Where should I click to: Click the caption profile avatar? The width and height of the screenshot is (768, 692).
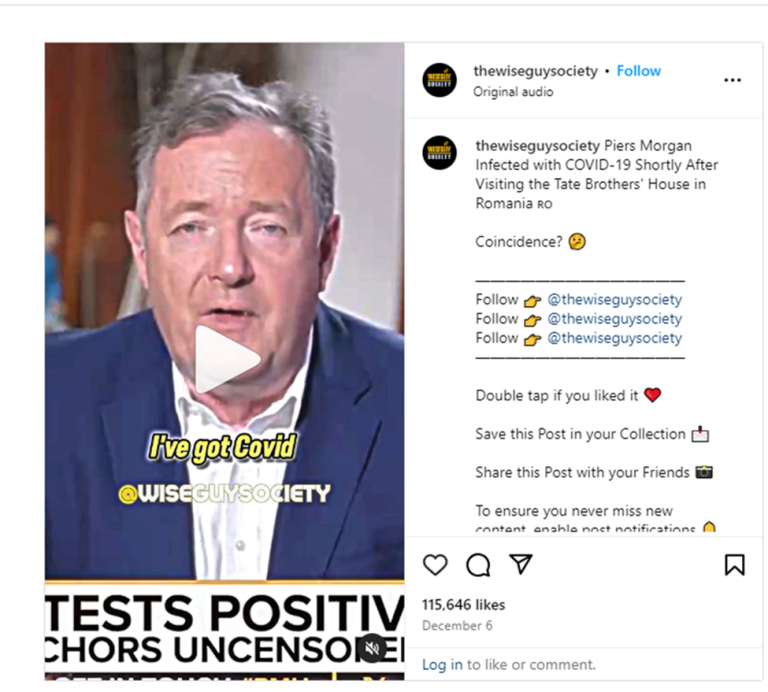click(439, 153)
